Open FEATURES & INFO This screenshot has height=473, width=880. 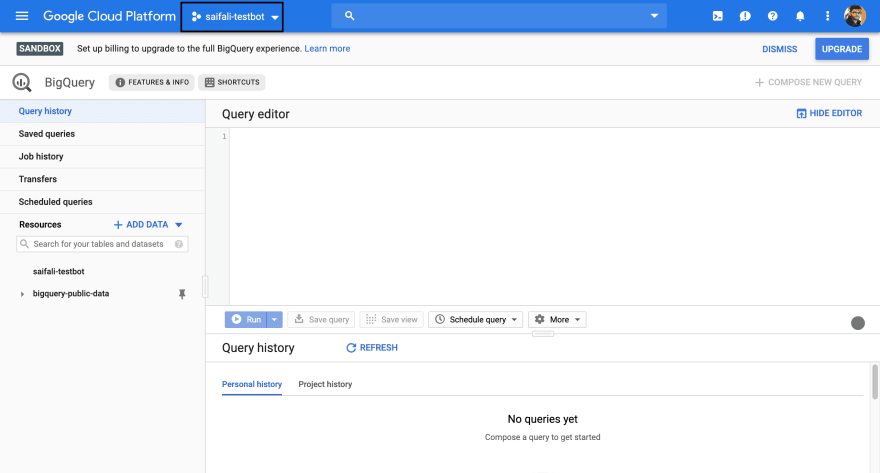pos(152,82)
